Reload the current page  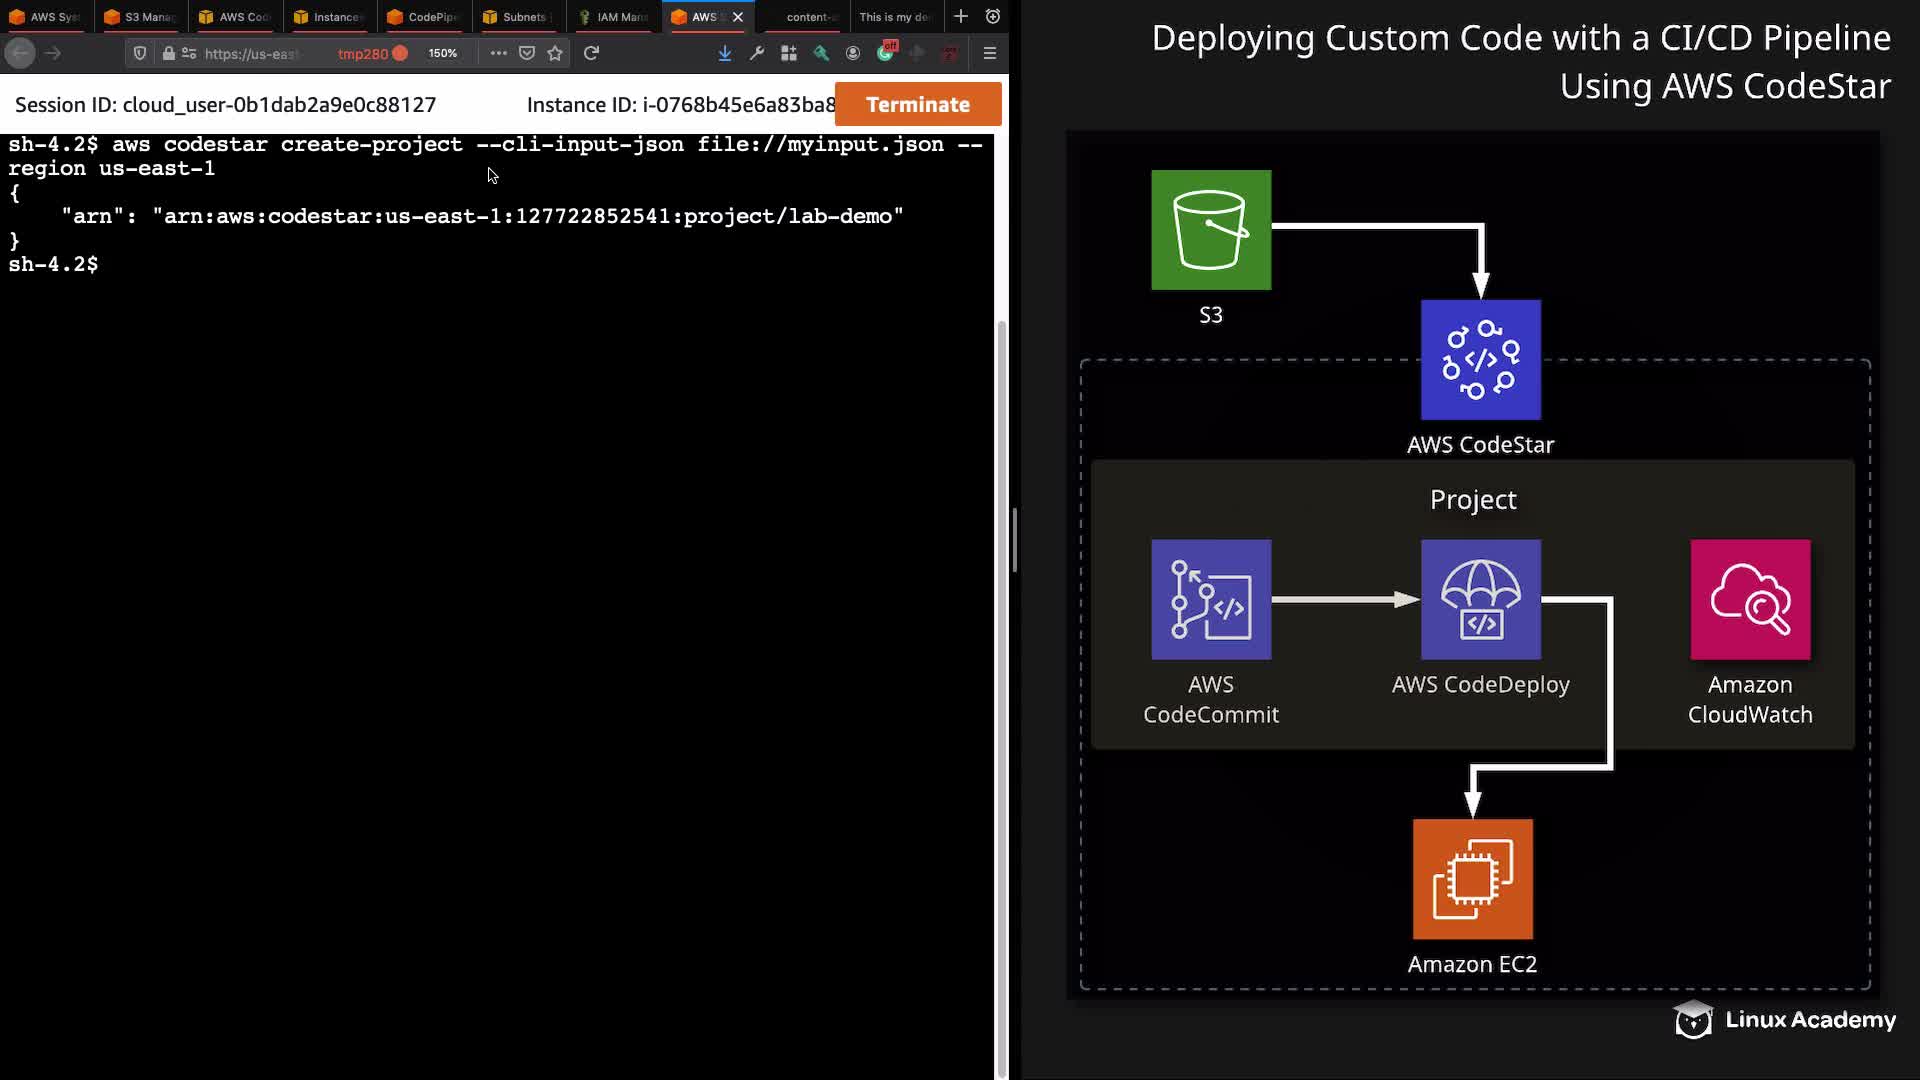[591, 53]
